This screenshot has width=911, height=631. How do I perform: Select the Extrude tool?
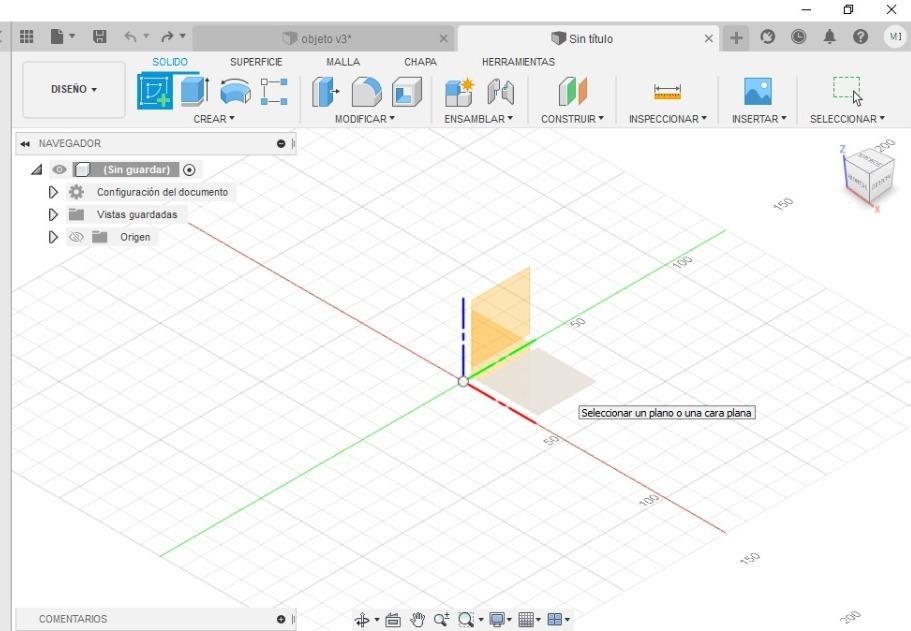pyautogui.click(x=195, y=91)
